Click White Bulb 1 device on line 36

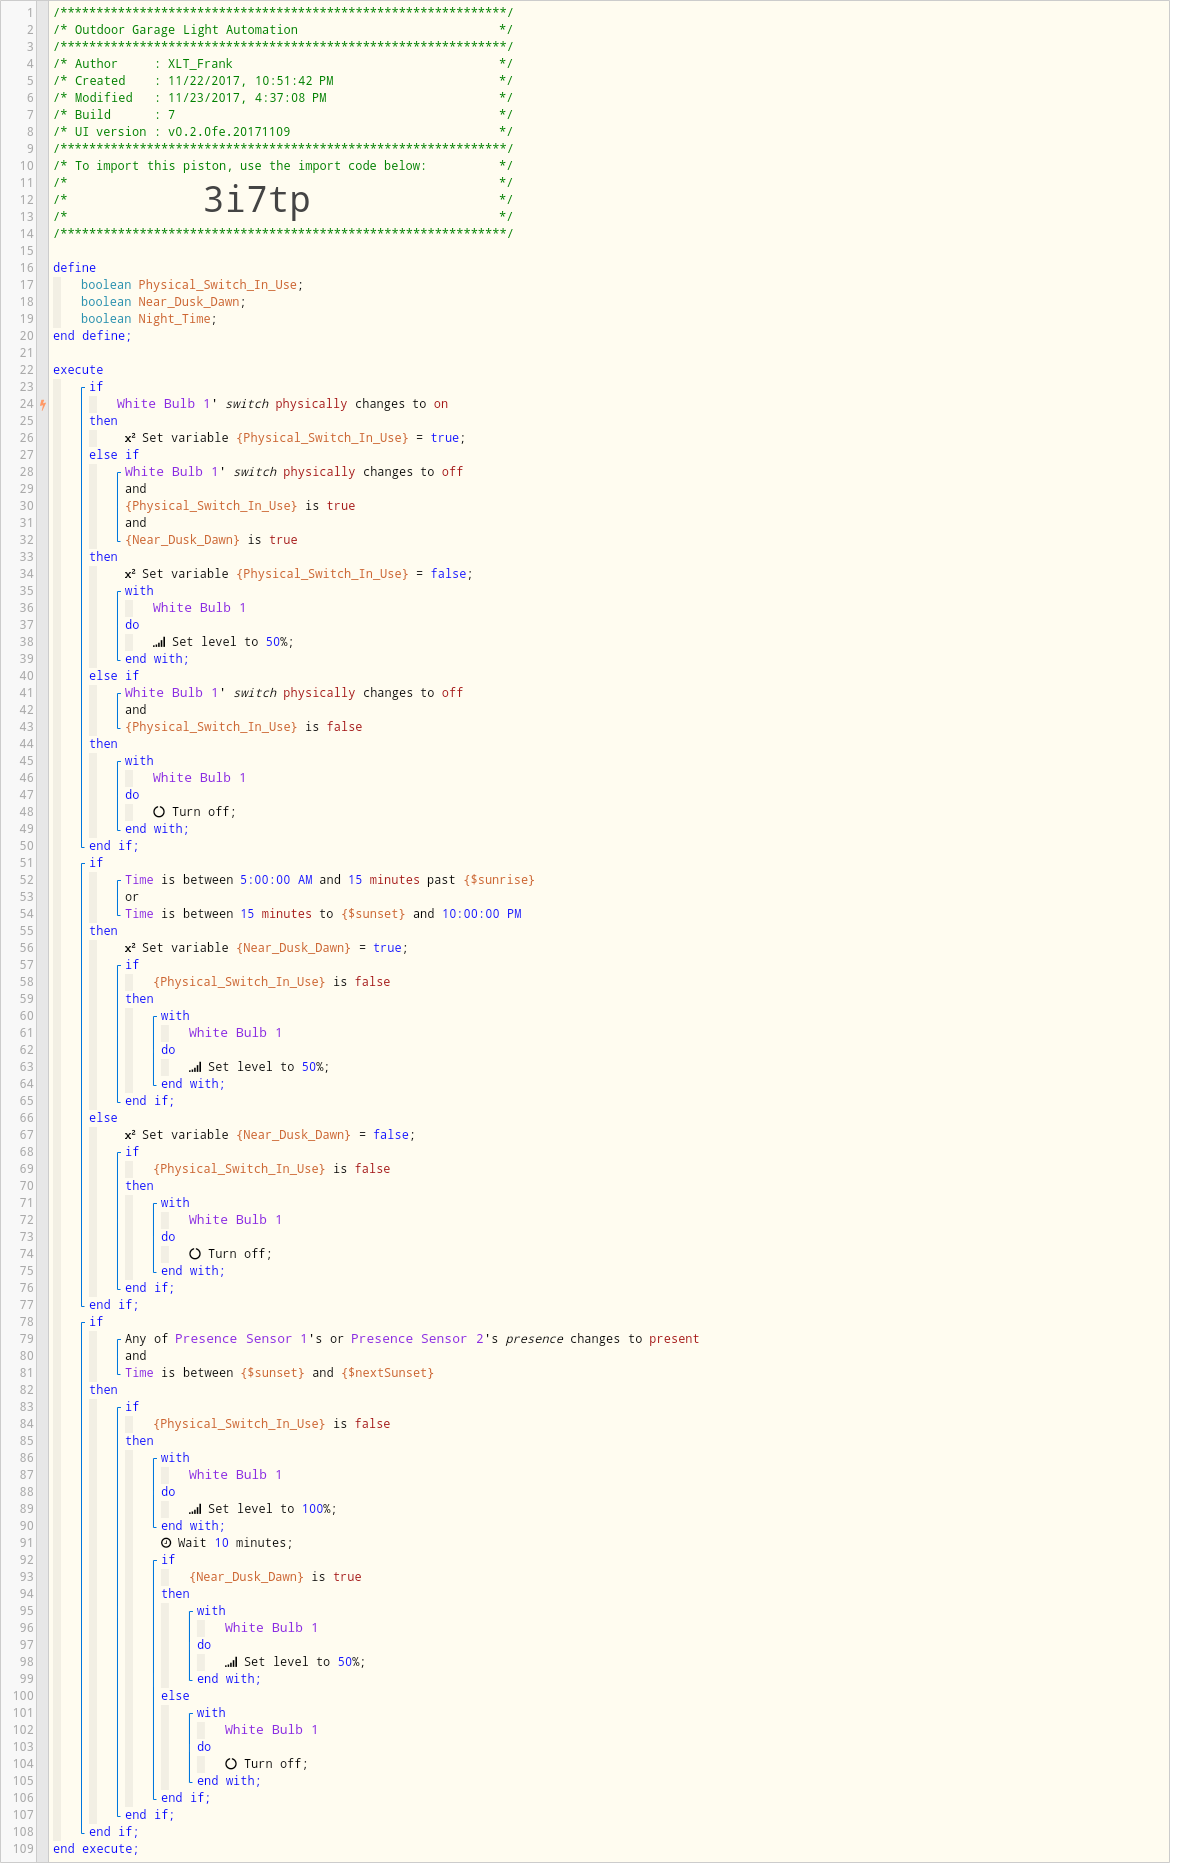[x=199, y=608]
